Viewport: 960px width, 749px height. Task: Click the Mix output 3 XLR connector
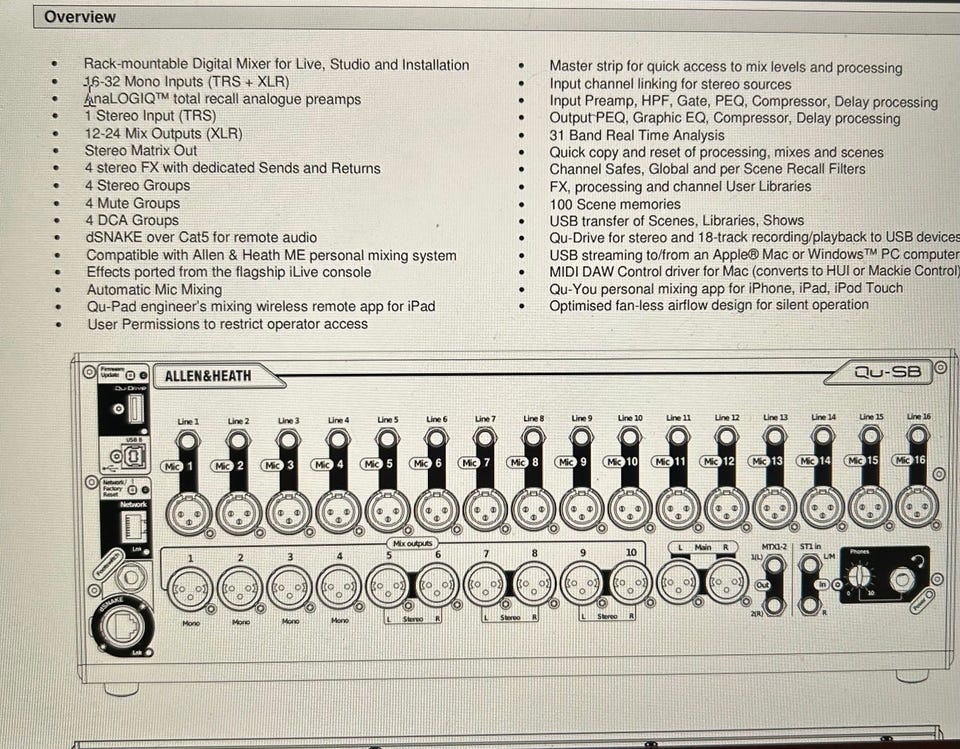(x=290, y=588)
